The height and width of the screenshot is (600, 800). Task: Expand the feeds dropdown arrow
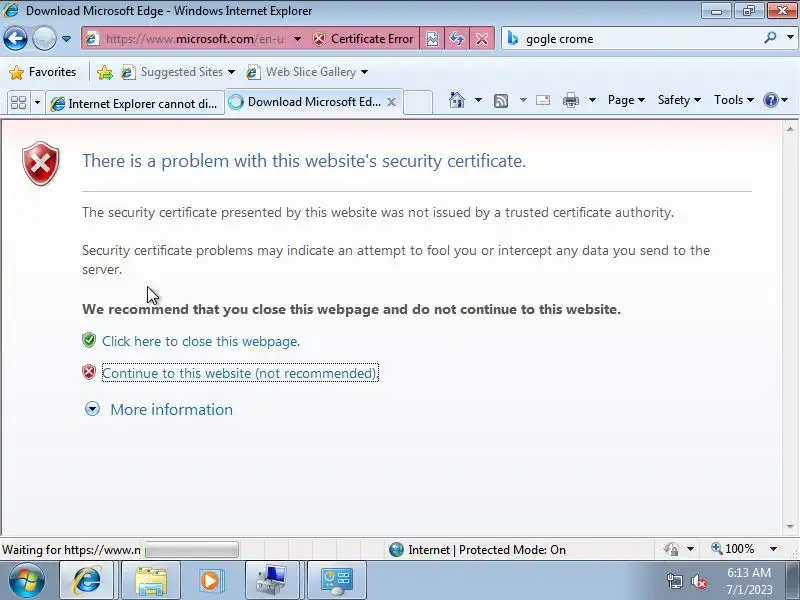tap(523, 100)
